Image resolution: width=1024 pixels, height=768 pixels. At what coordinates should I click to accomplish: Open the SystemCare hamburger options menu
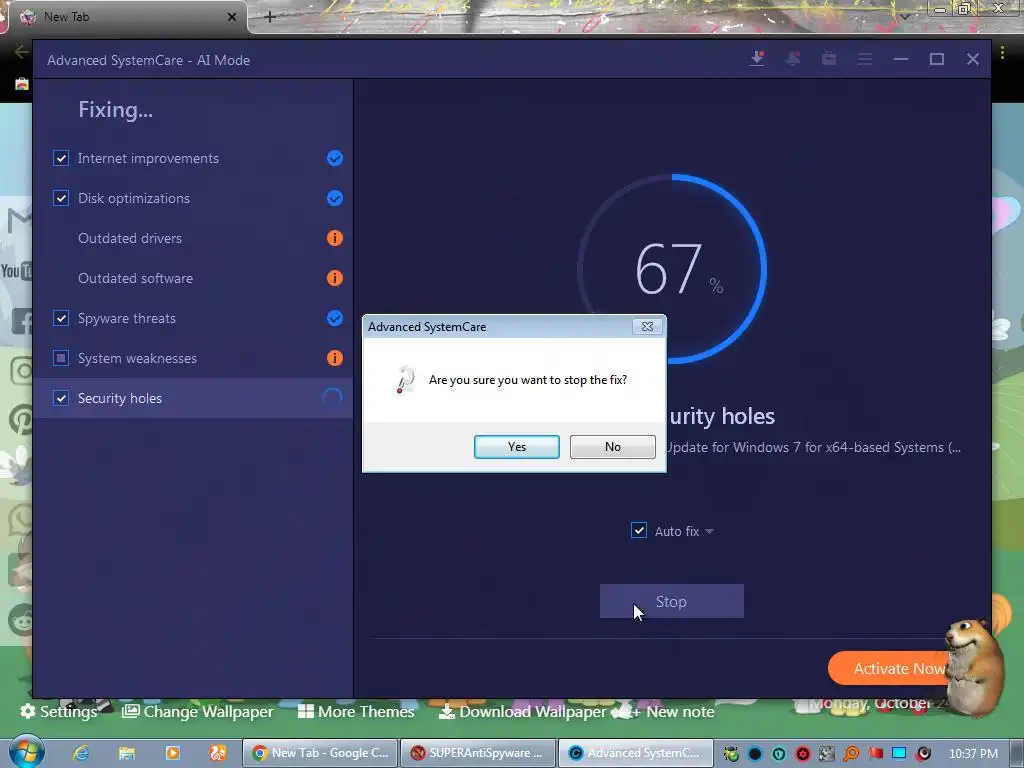click(x=865, y=59)
